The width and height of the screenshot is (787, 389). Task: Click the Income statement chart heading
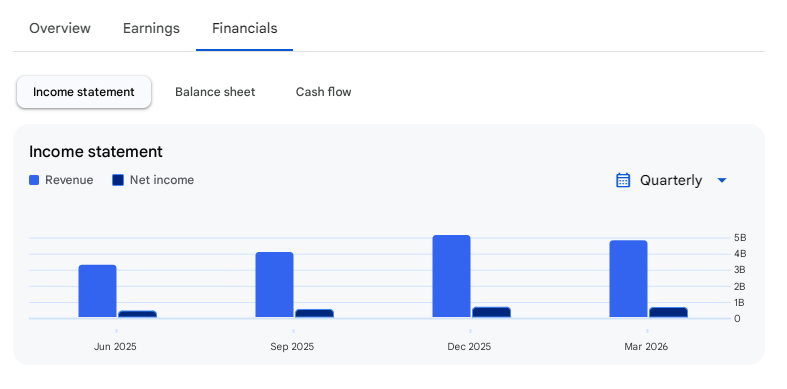(96, 152)
